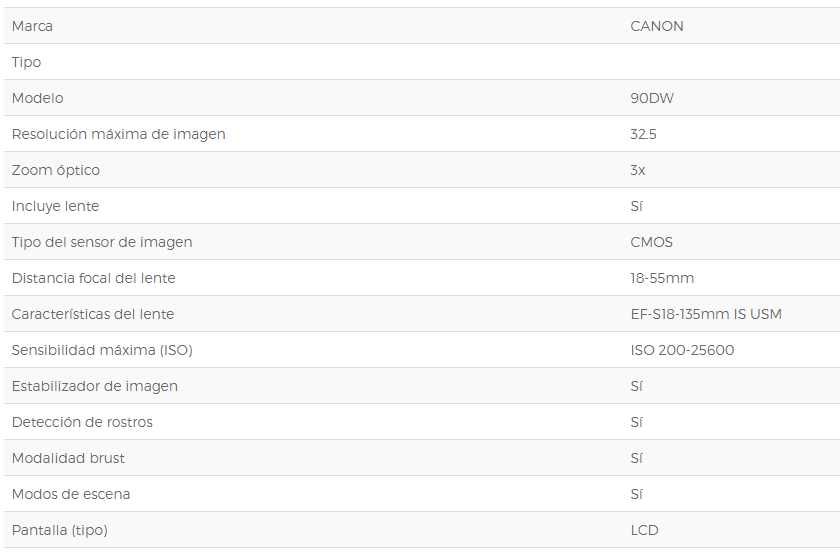Screen dimensions: 840x552
Task: Click the 3x zoom value
Action: 638,170
